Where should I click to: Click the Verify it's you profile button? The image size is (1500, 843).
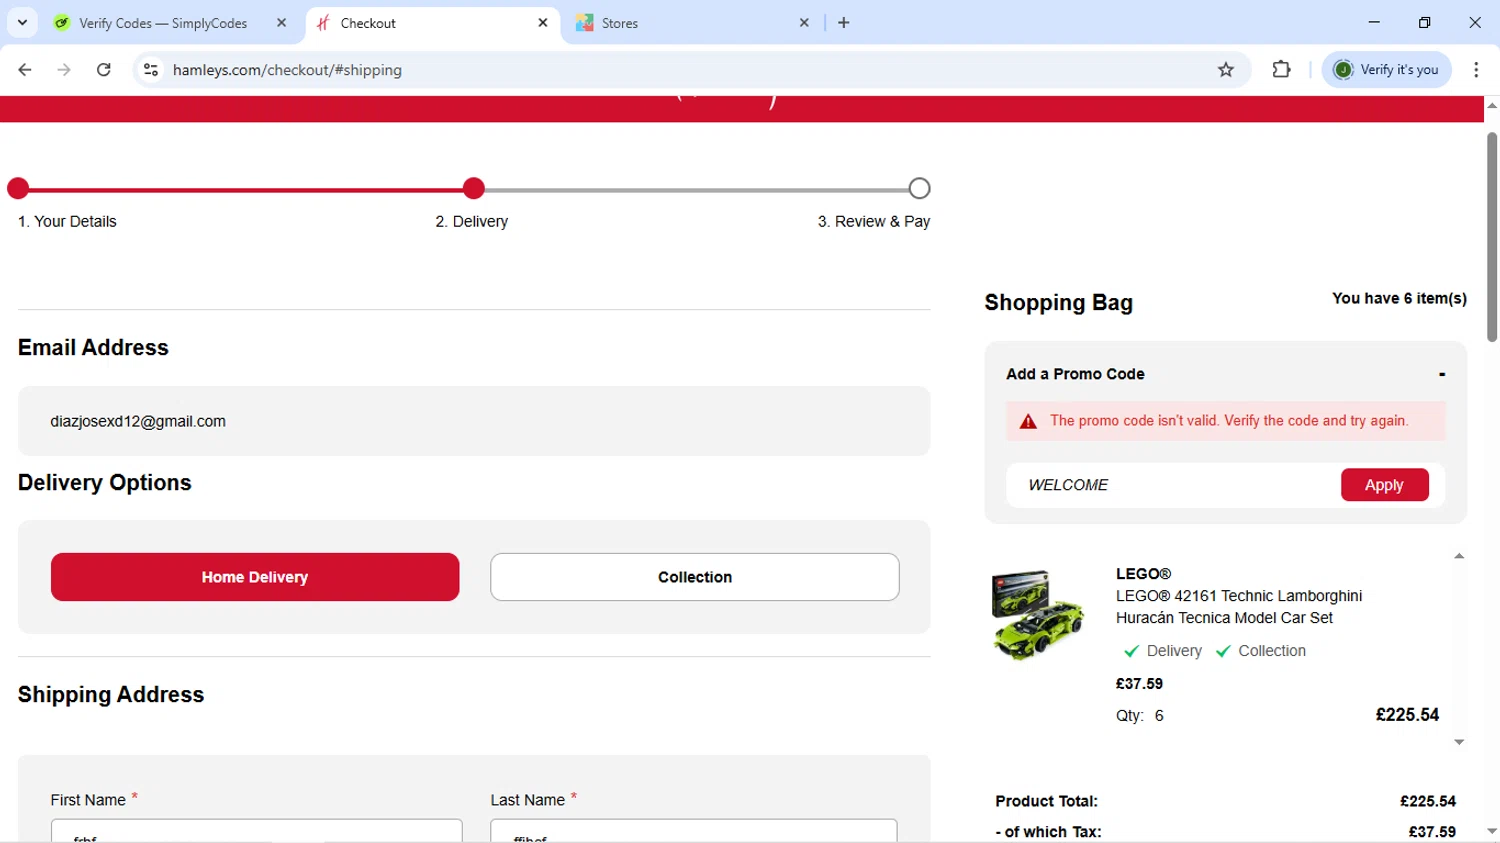pyautogui.click(x=1387, y=70)
